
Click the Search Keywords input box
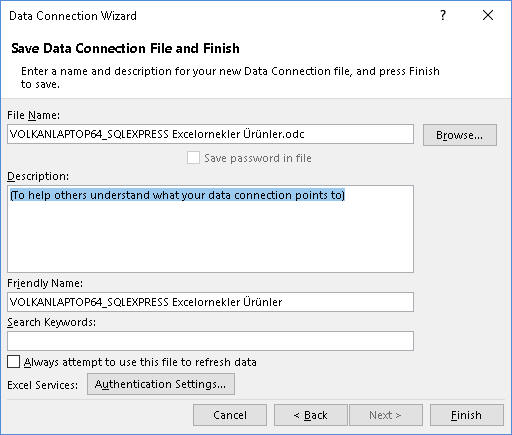210,341
